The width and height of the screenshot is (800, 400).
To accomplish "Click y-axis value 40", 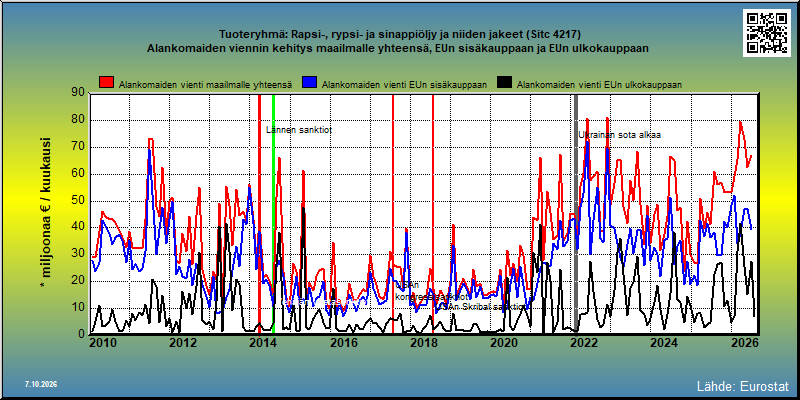I will pos(78,228).
